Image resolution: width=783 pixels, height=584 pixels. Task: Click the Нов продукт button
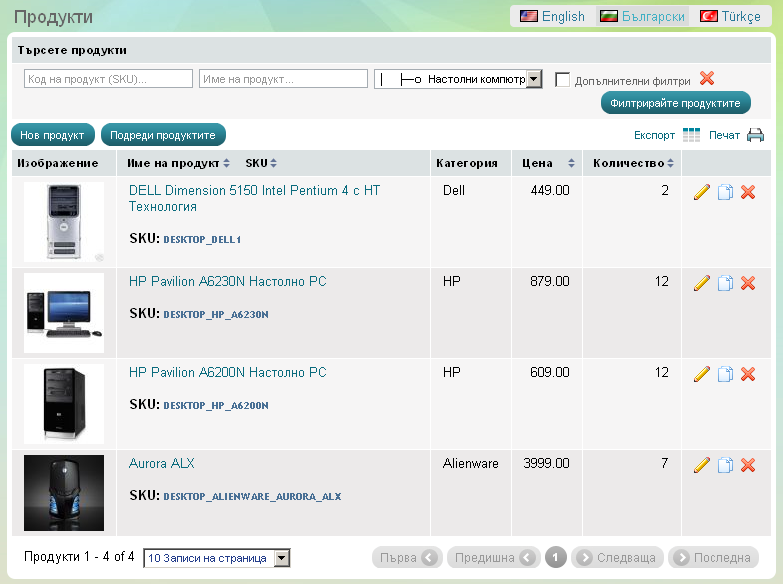[x=53, y=135]
